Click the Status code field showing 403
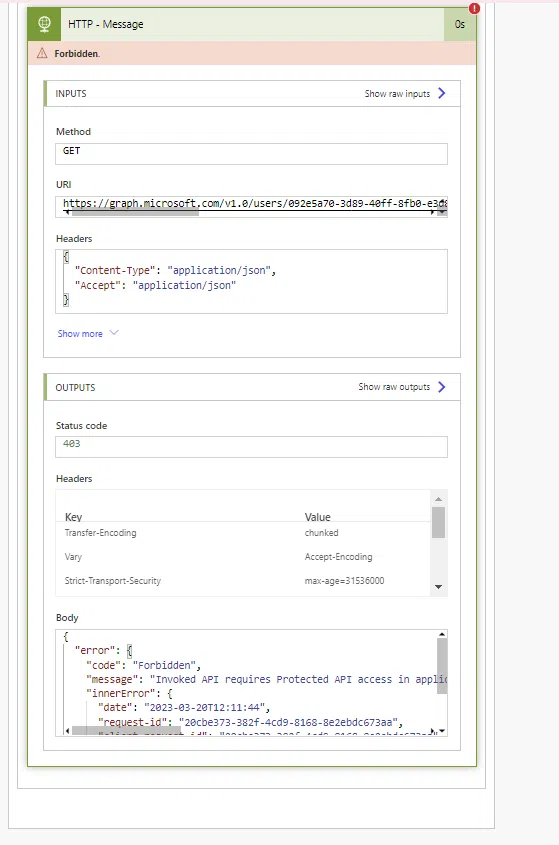 tap(251, 447)
